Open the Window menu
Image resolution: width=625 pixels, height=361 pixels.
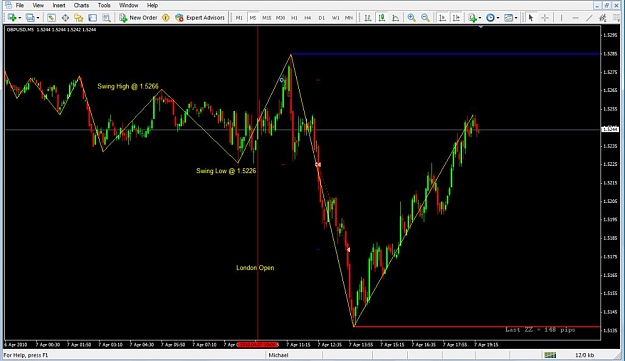128,5
